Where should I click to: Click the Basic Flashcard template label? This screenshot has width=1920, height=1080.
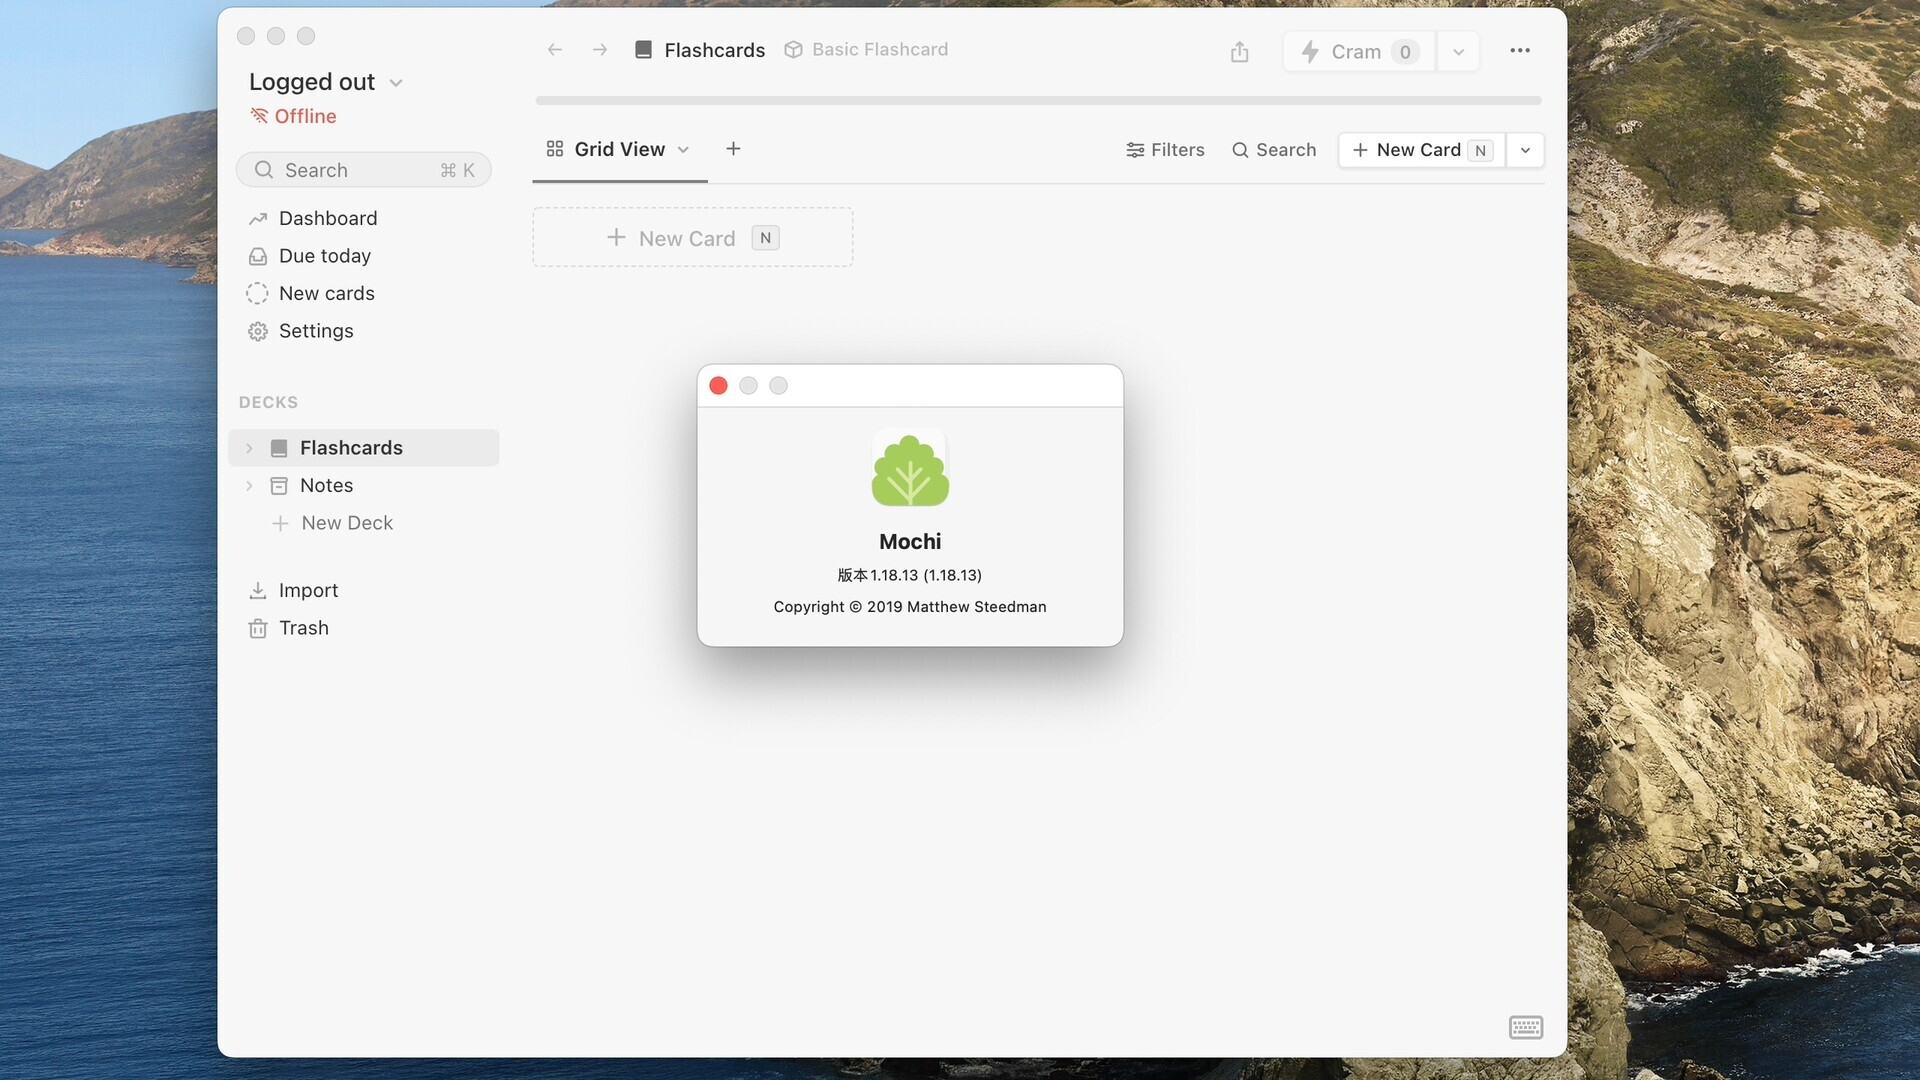[x=866, y=50]
